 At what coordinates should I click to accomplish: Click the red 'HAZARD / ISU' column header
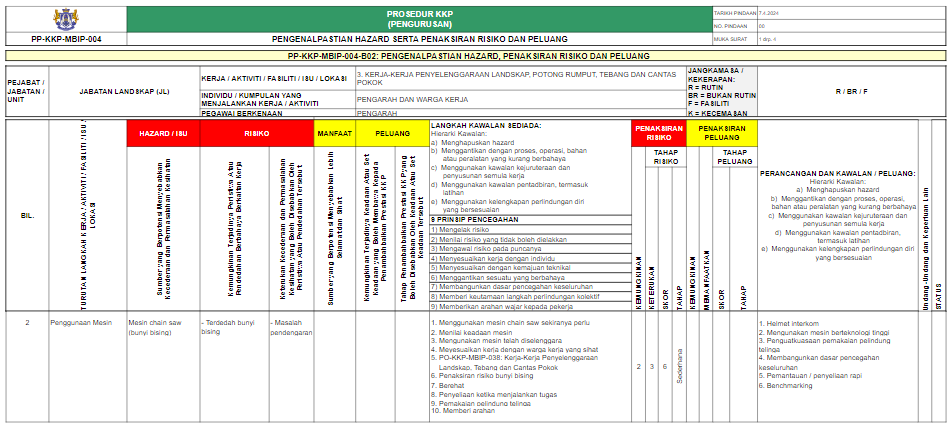point(163,134)
